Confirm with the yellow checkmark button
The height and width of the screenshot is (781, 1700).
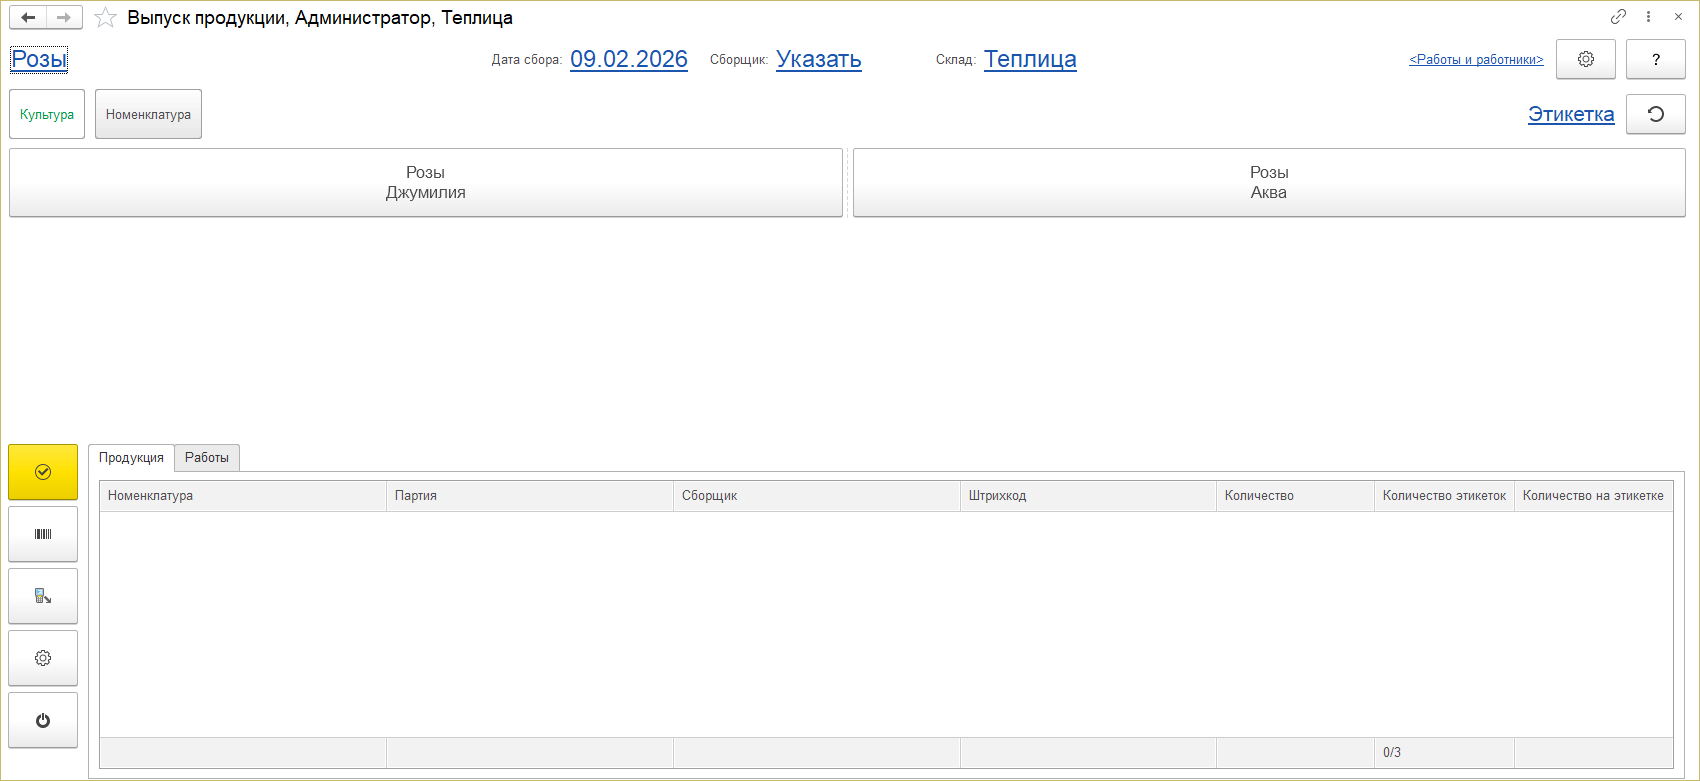[x=43, y=472]
